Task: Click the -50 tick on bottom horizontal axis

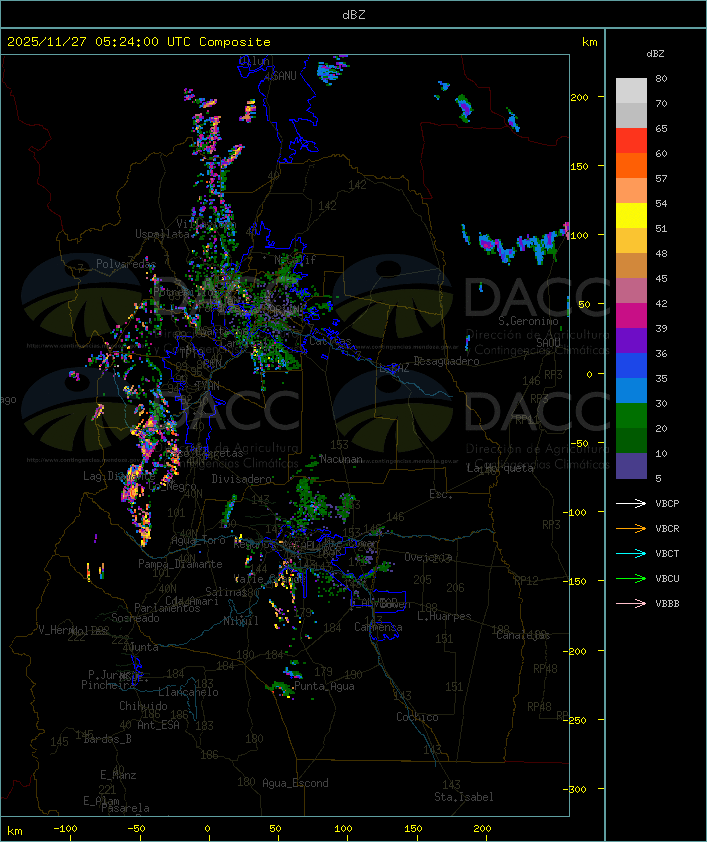Action: point(136,829)
